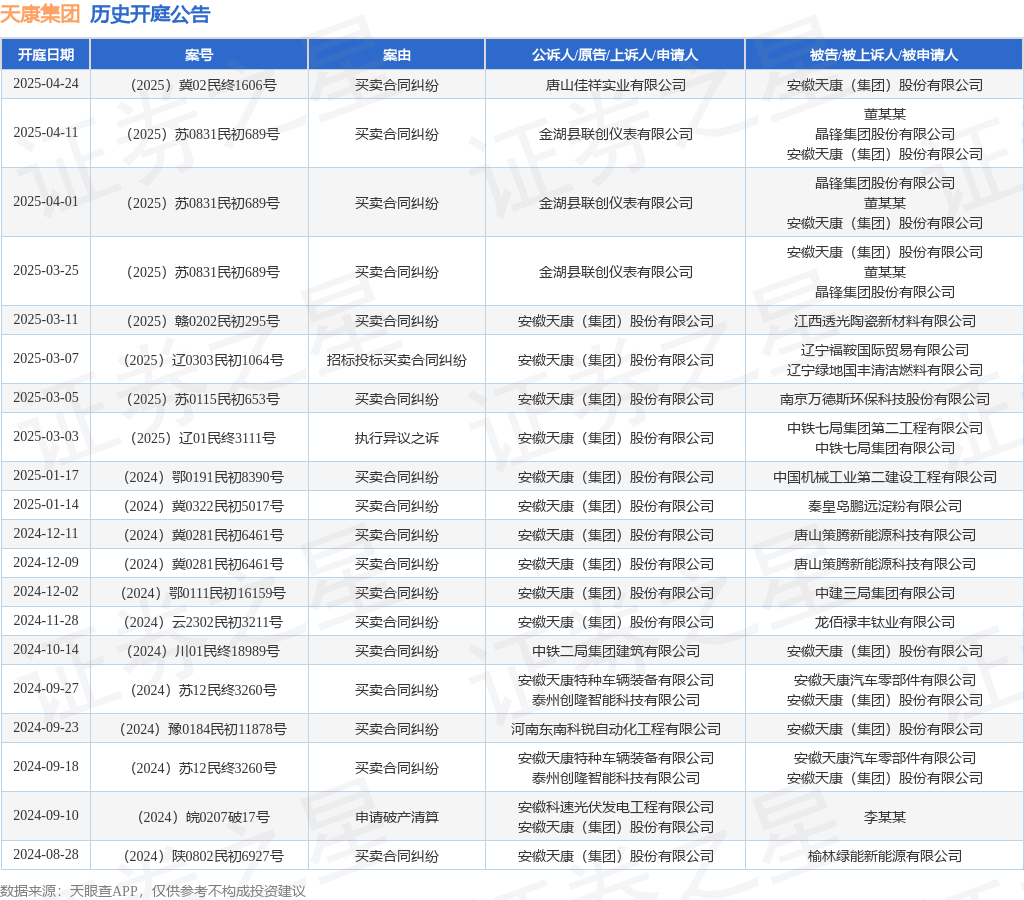Click defendant 中铁七局集团第二工程有限公司
Screen dimensions: 1024x900
[884, 428]
